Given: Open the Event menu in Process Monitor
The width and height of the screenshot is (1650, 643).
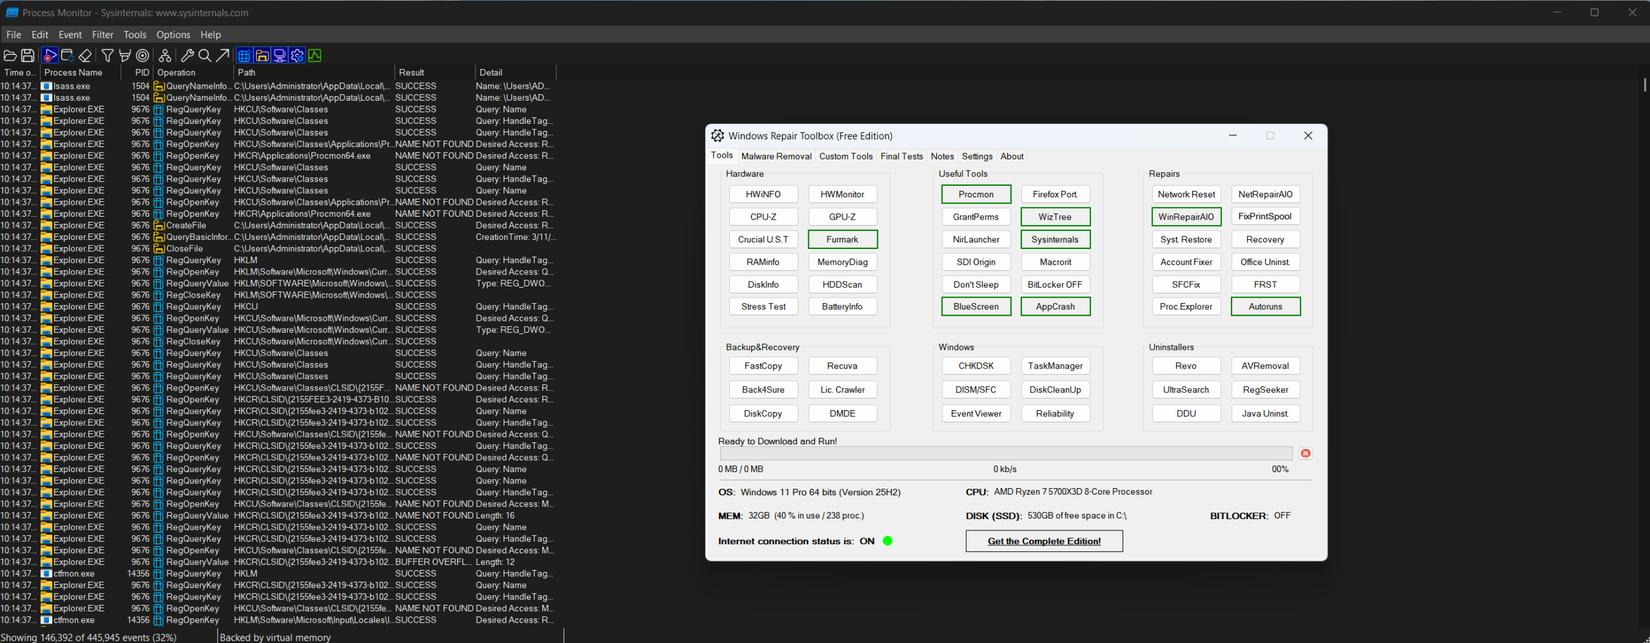Looking at the screenshot, I should [x=70, y=35].
